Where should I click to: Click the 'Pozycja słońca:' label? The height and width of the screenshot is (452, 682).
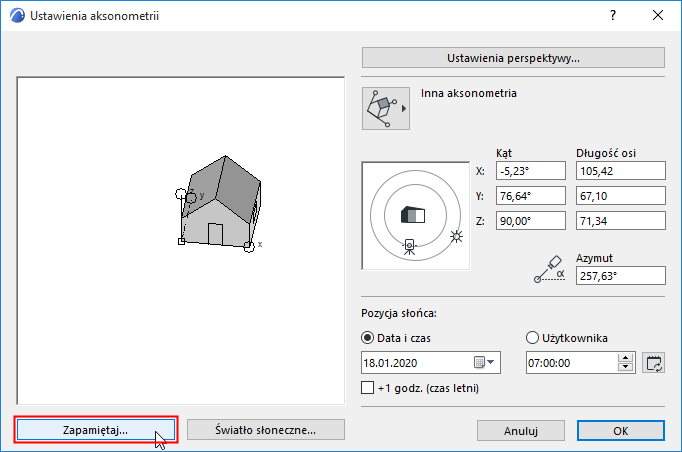(399, 313)
